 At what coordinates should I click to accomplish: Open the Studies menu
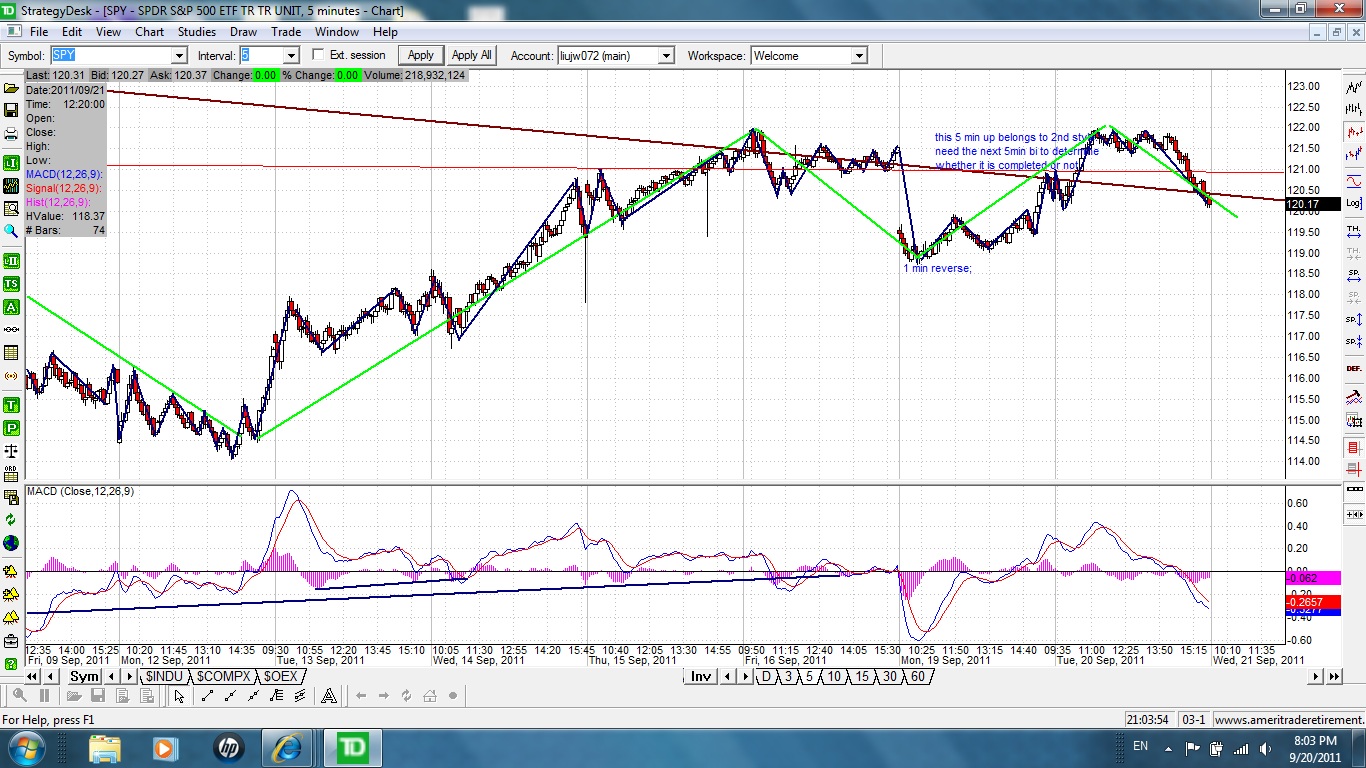click(x=197, y=32)
